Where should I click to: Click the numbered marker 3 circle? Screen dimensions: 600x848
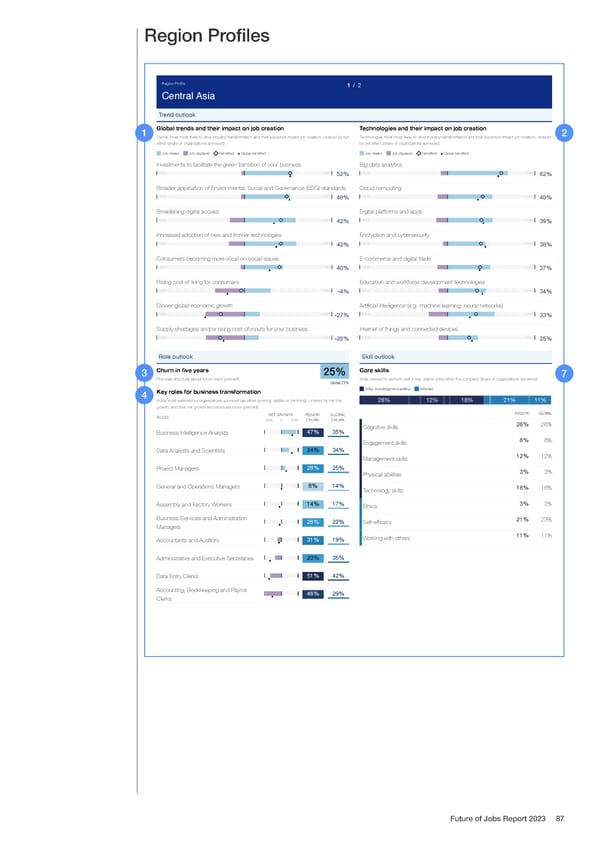click(144, 374)
